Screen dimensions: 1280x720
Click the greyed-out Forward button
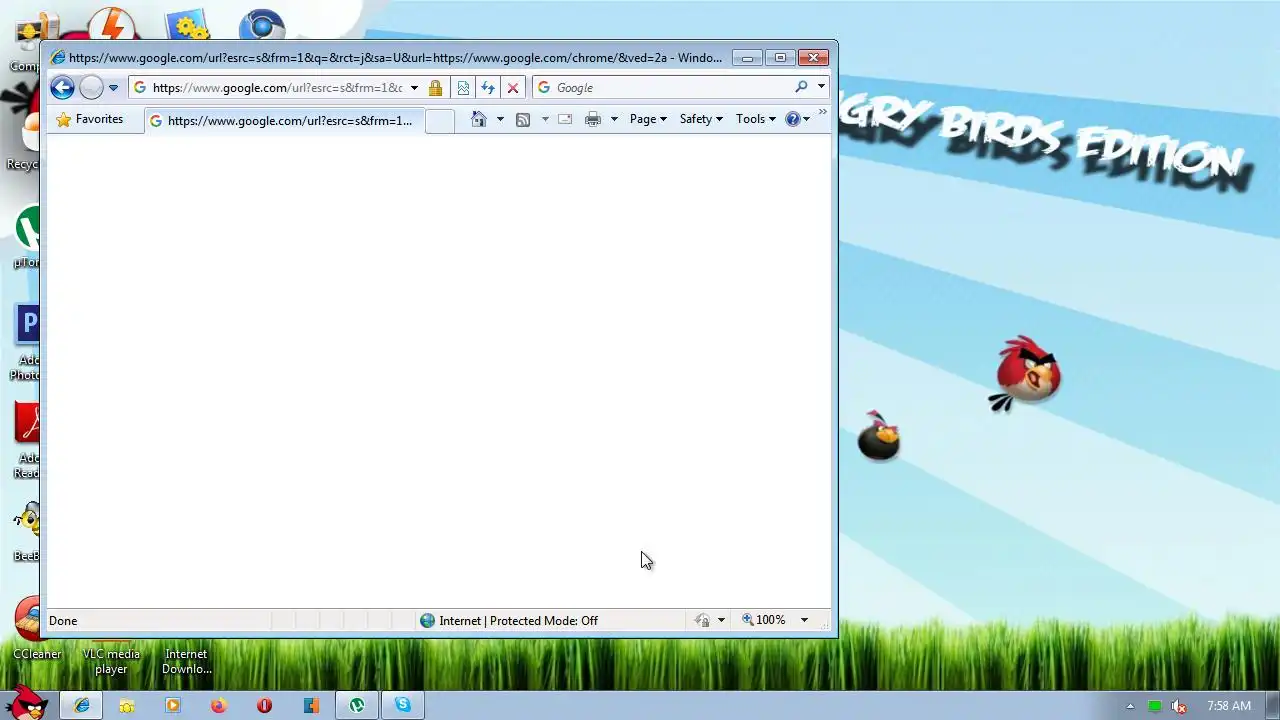(91, 88)
